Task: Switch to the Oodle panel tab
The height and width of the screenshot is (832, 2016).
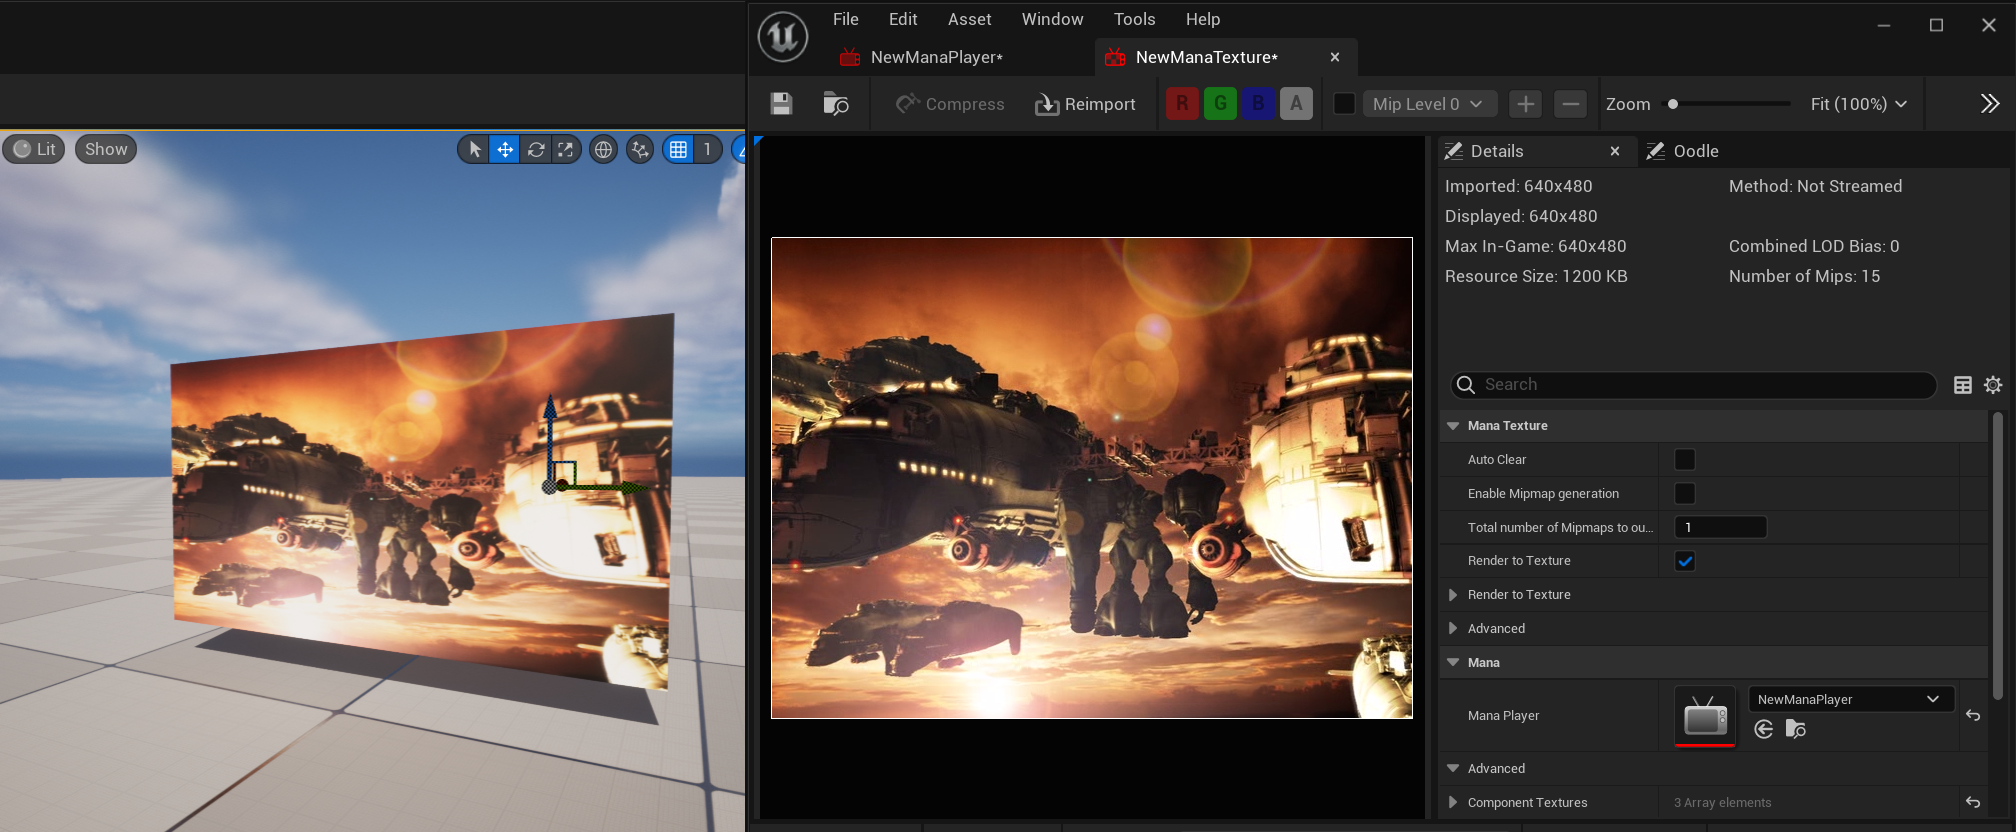Action: [1695, 151]
